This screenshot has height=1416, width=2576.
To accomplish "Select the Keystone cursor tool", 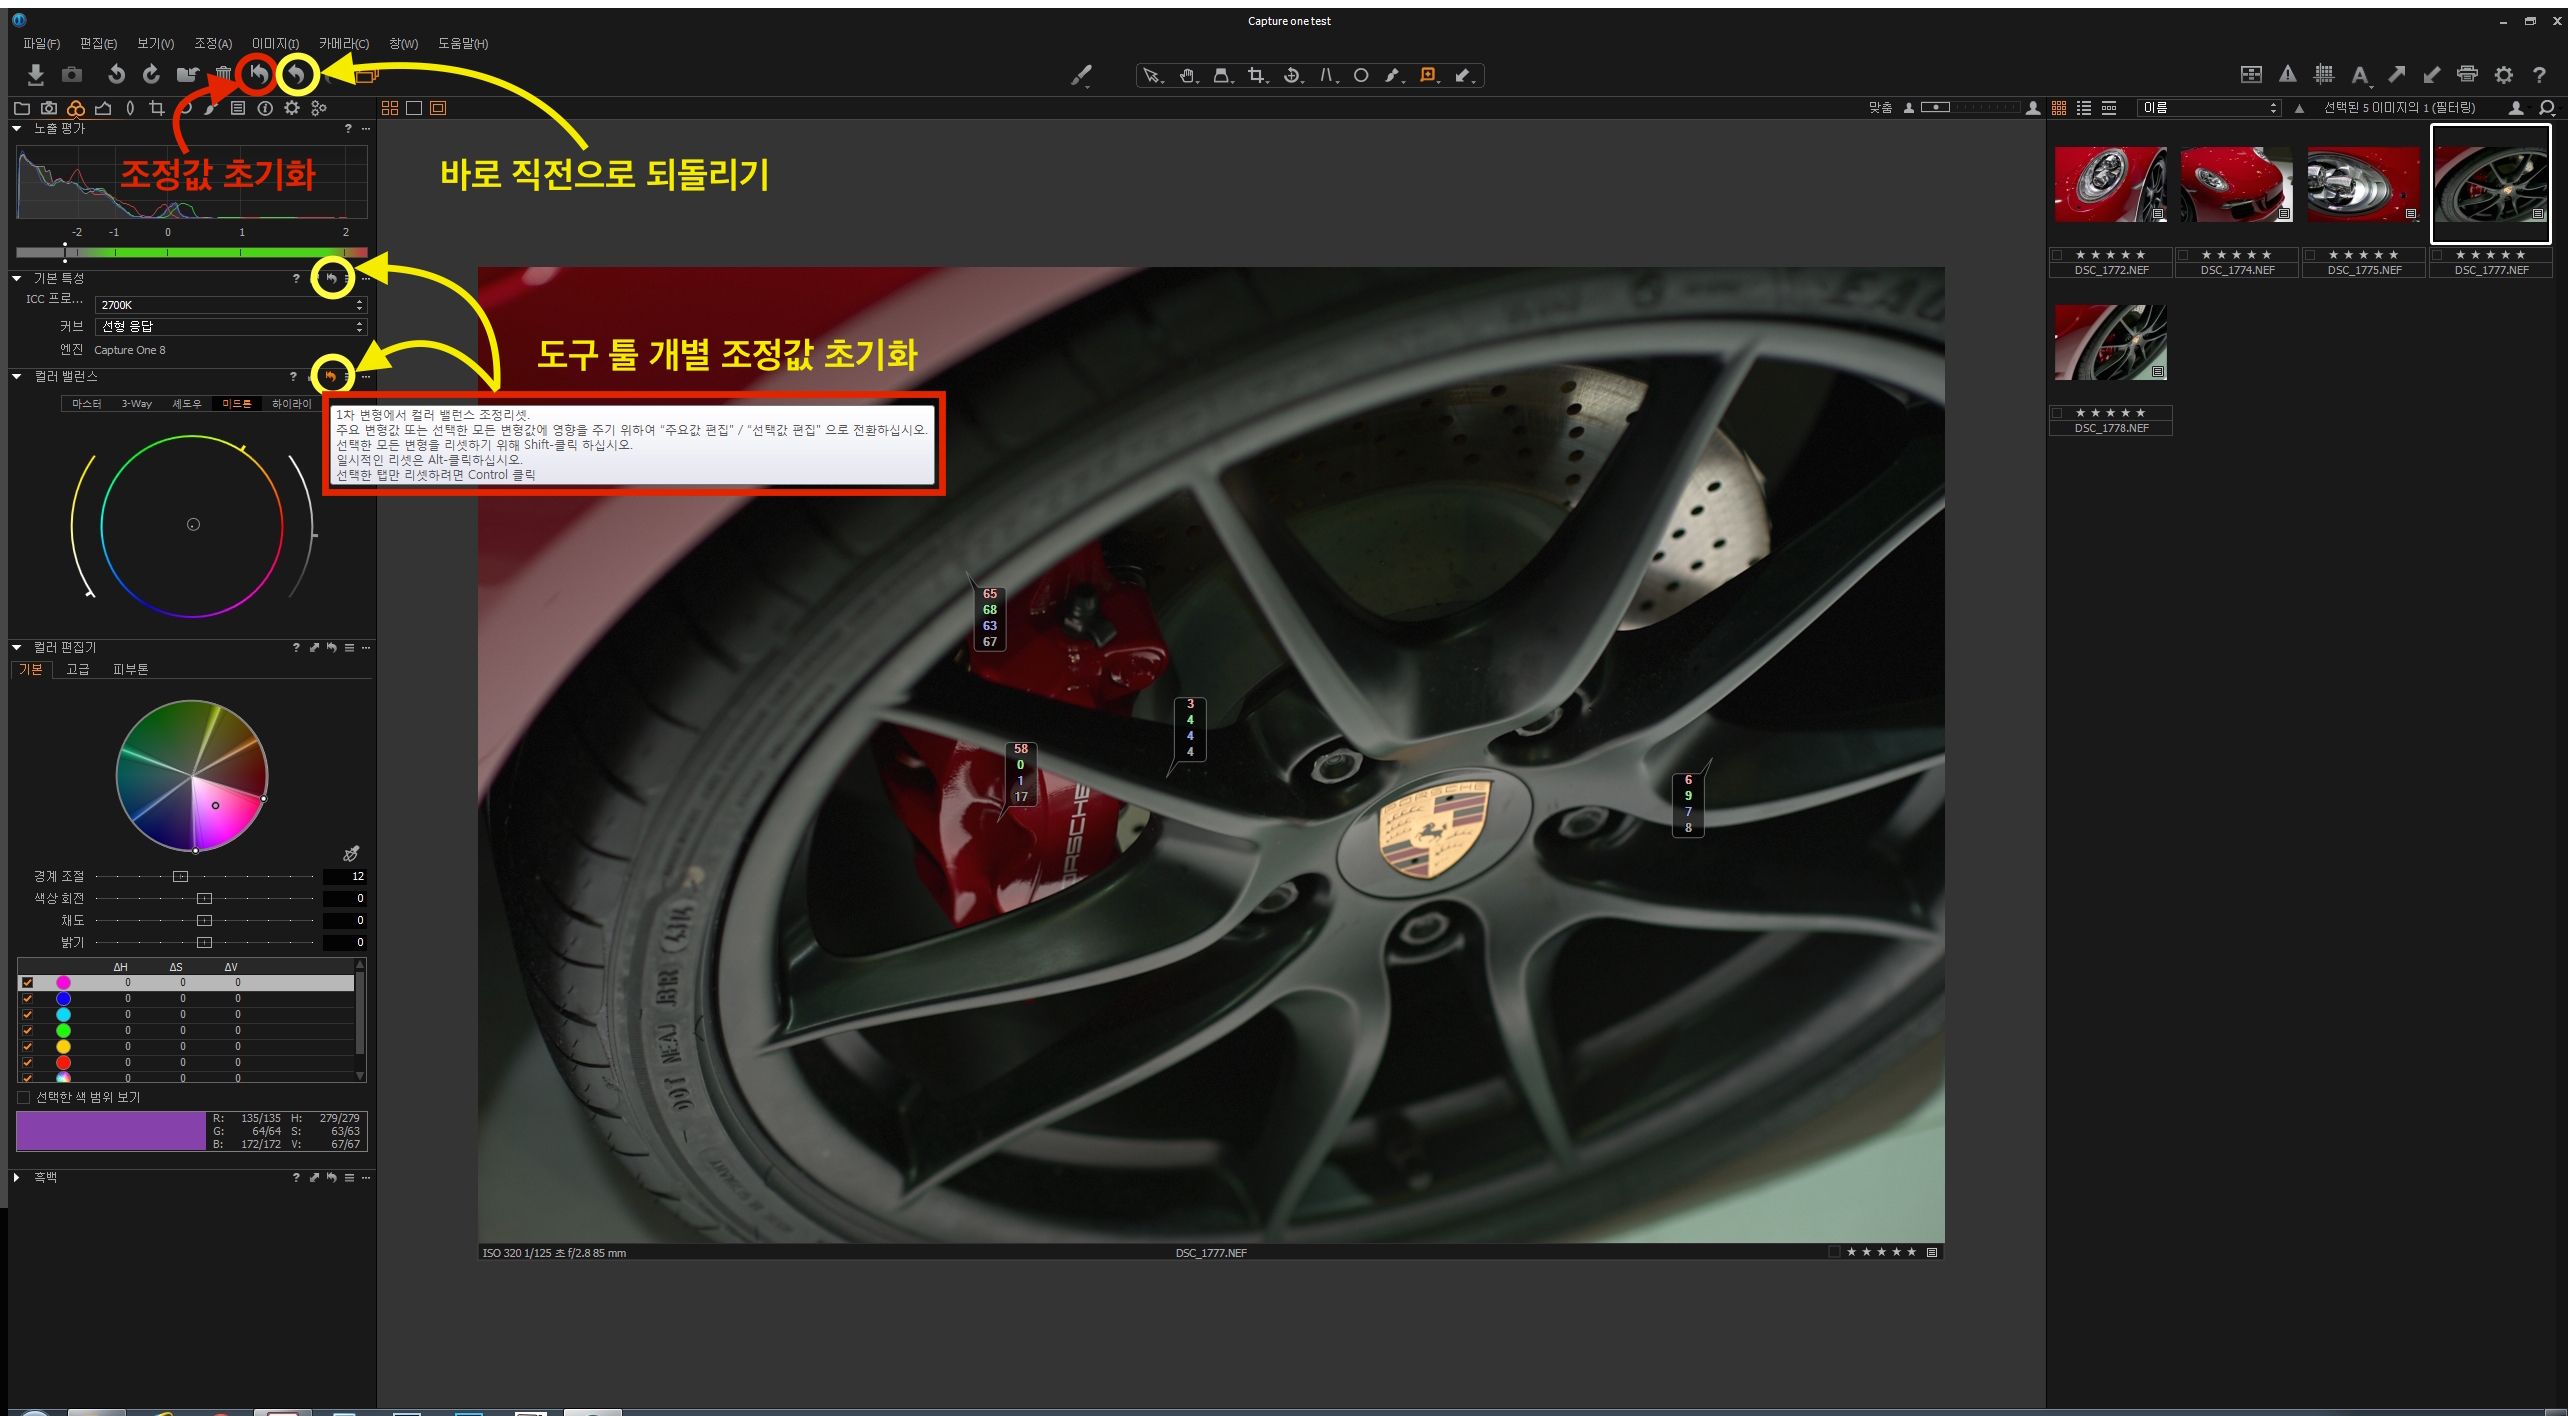I will (x=1327, y=75).
